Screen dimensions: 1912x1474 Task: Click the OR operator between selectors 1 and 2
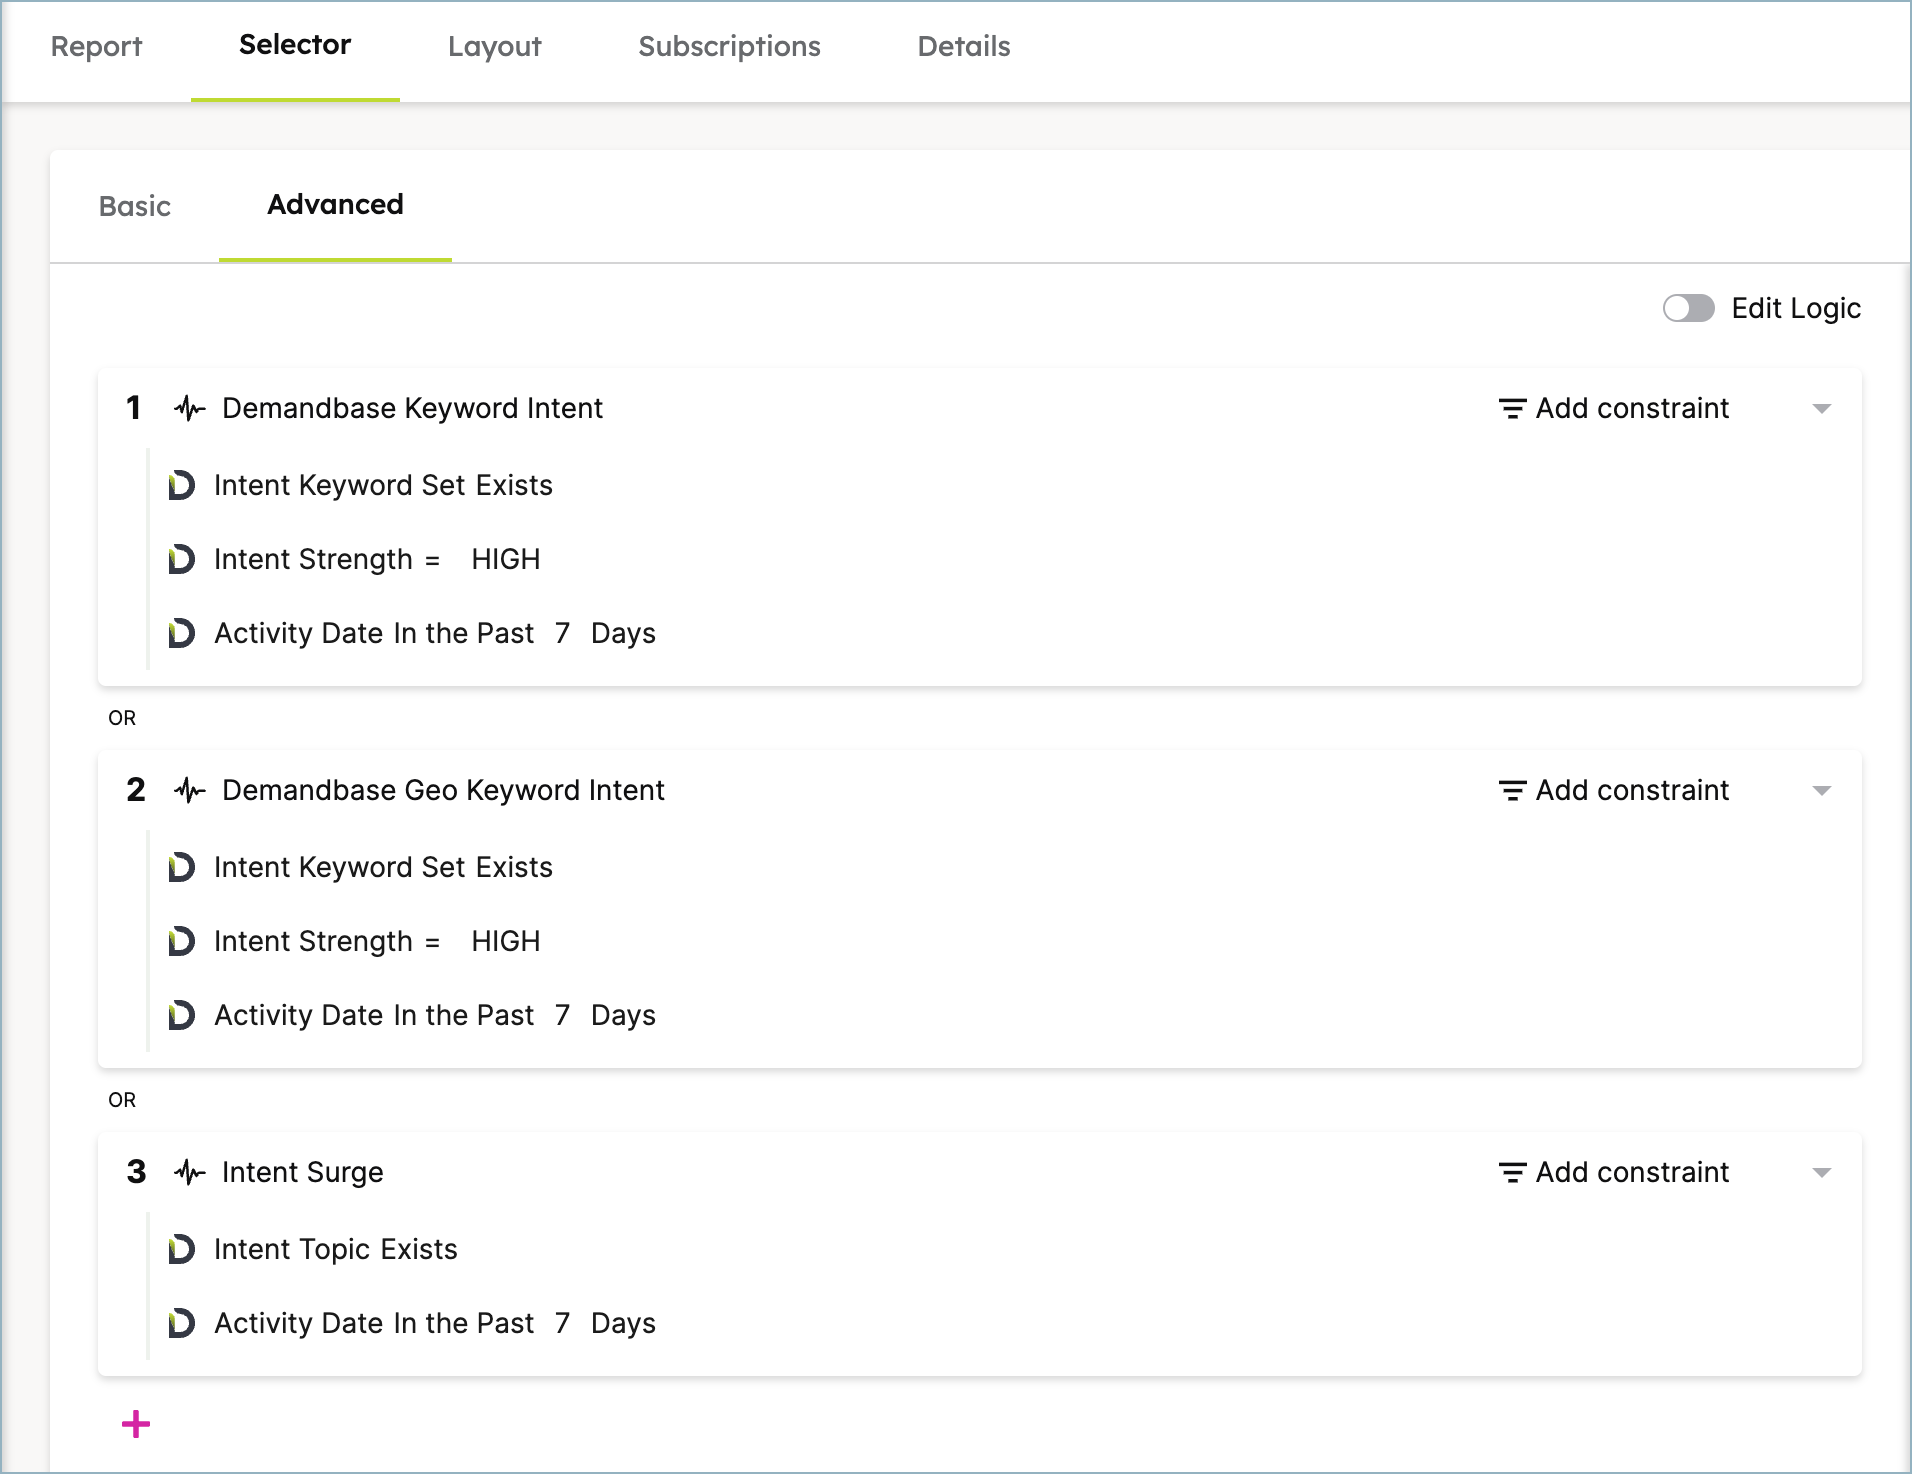122,718
